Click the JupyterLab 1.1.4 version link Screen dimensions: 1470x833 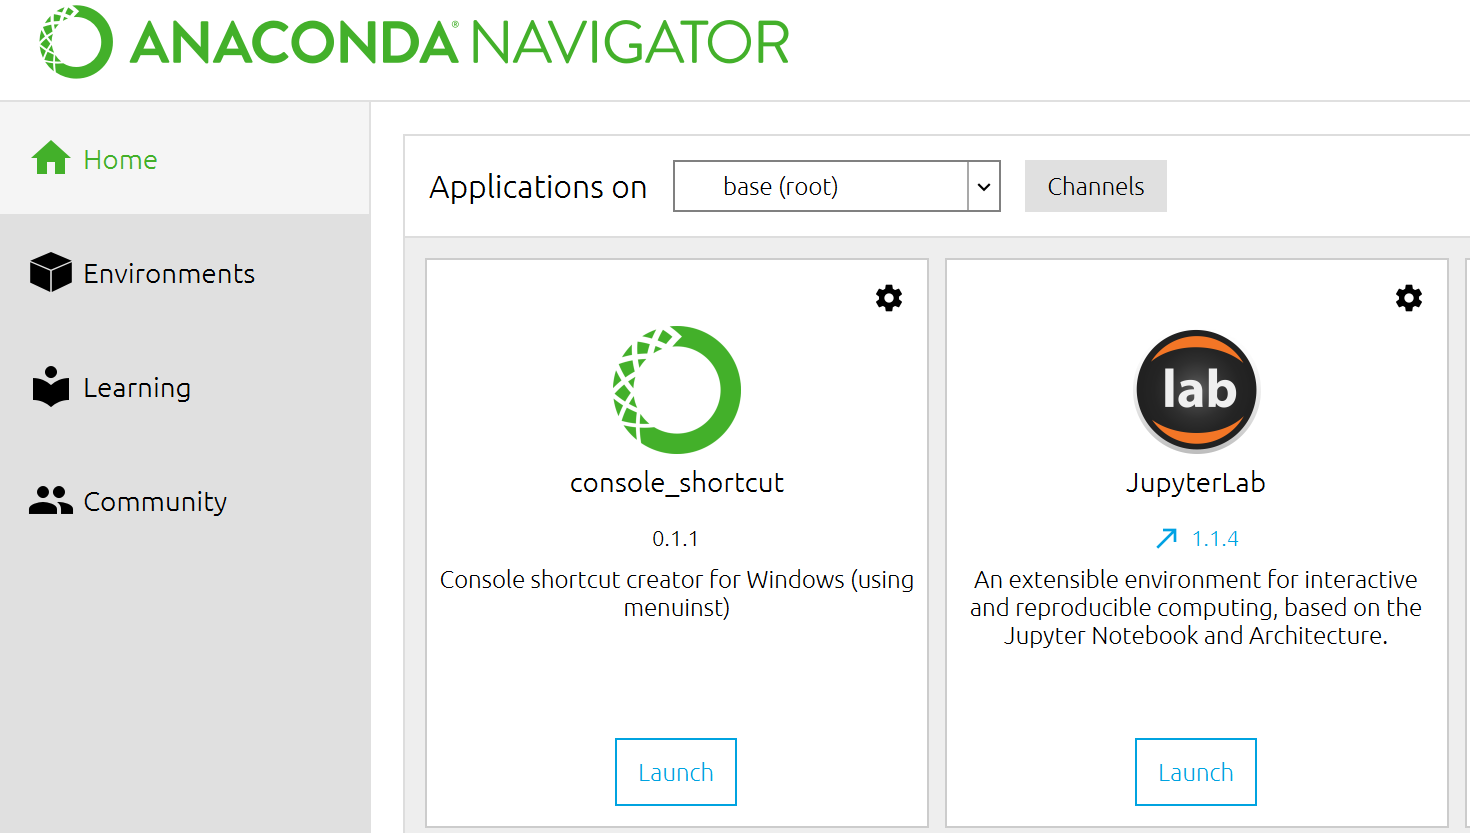1215,539
